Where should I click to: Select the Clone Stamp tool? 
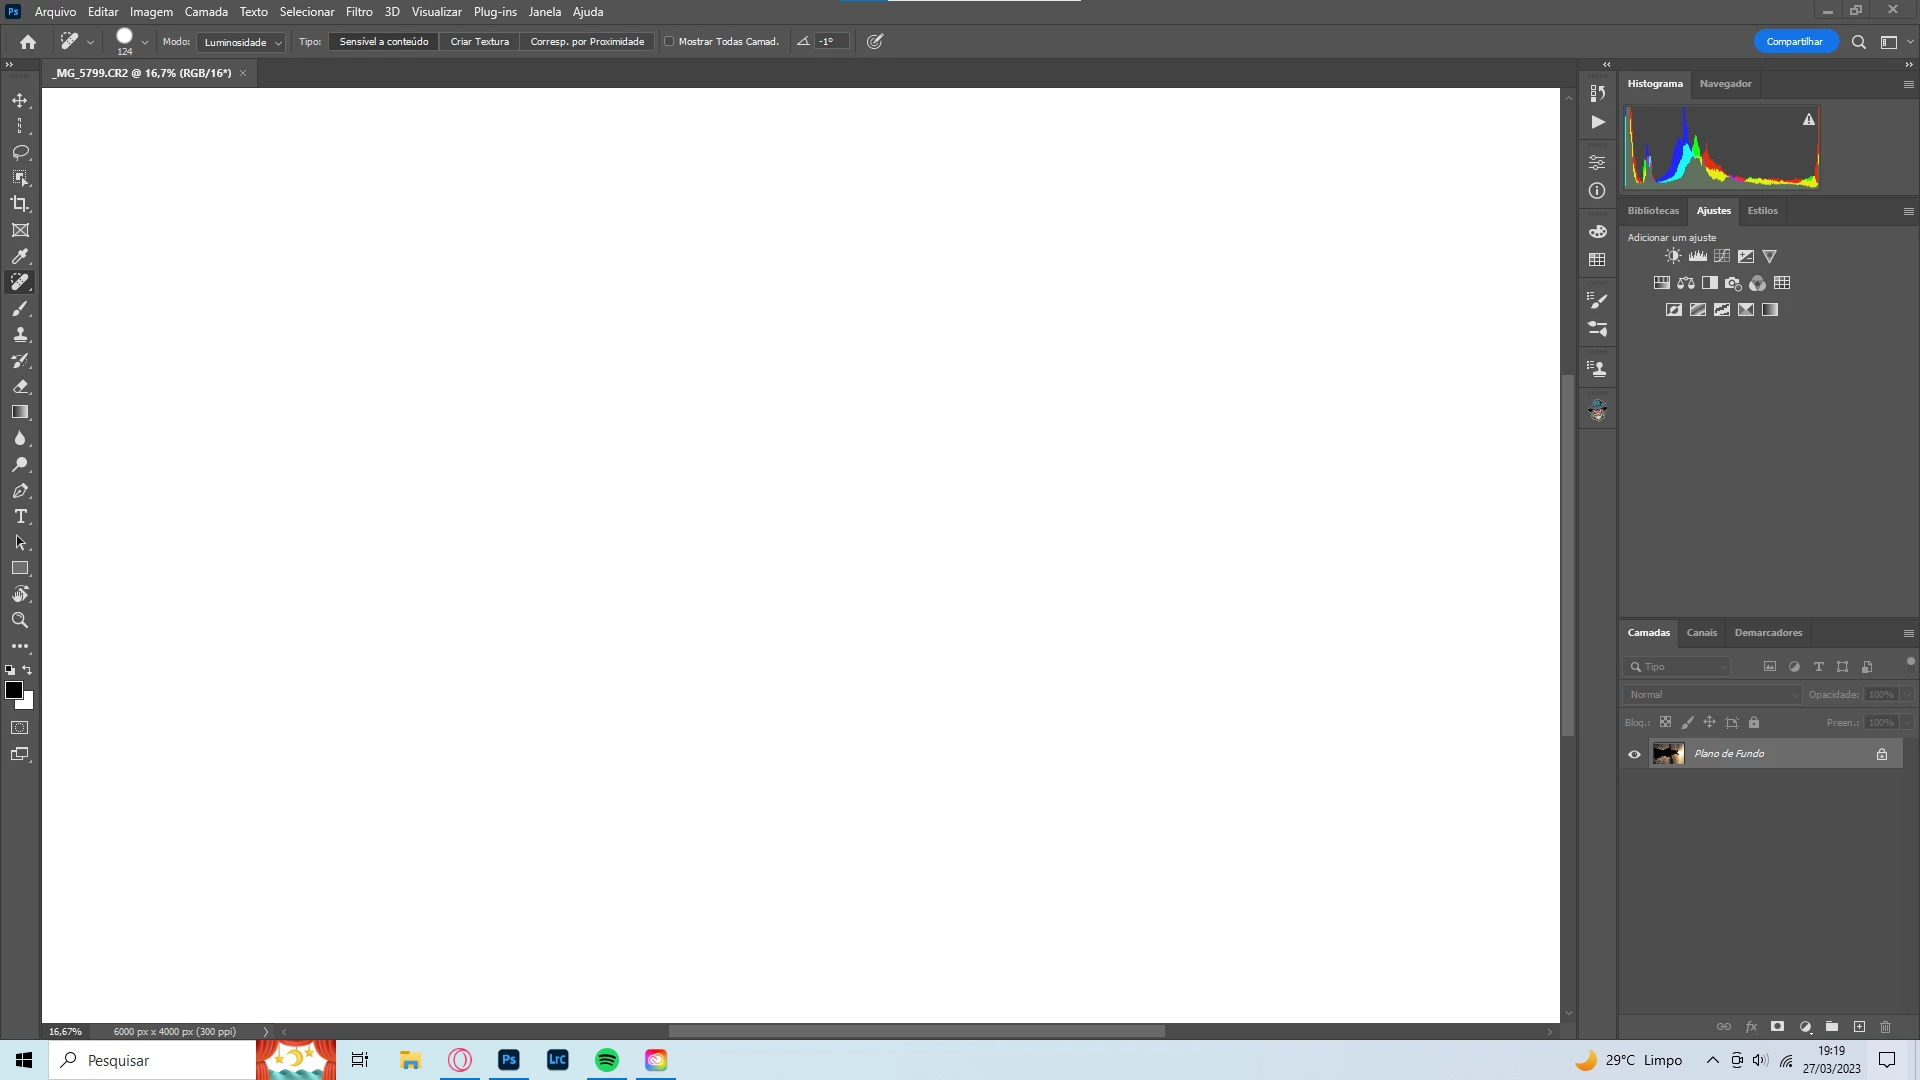pos(20,335)
